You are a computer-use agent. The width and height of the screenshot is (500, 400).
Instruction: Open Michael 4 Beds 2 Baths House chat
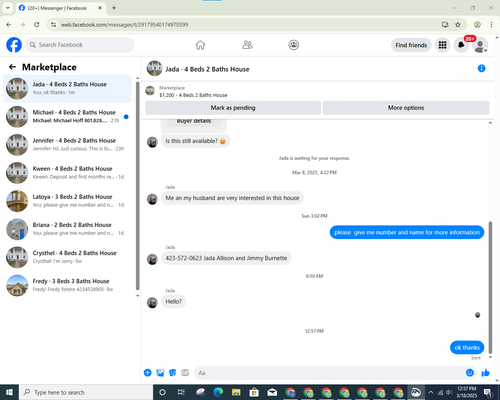pyautogui.click(x=67, y=116)
